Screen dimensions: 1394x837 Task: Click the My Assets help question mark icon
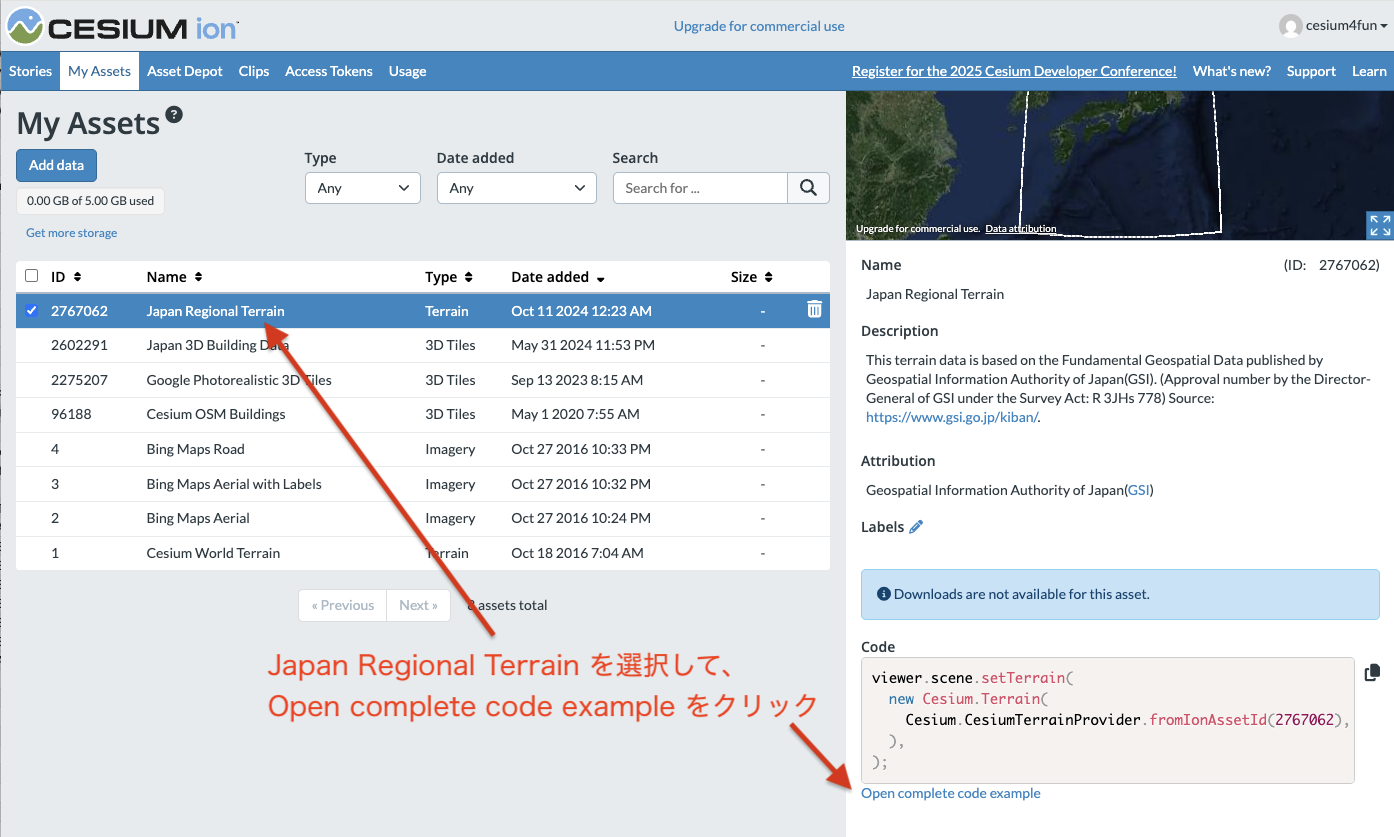[176, 116]
